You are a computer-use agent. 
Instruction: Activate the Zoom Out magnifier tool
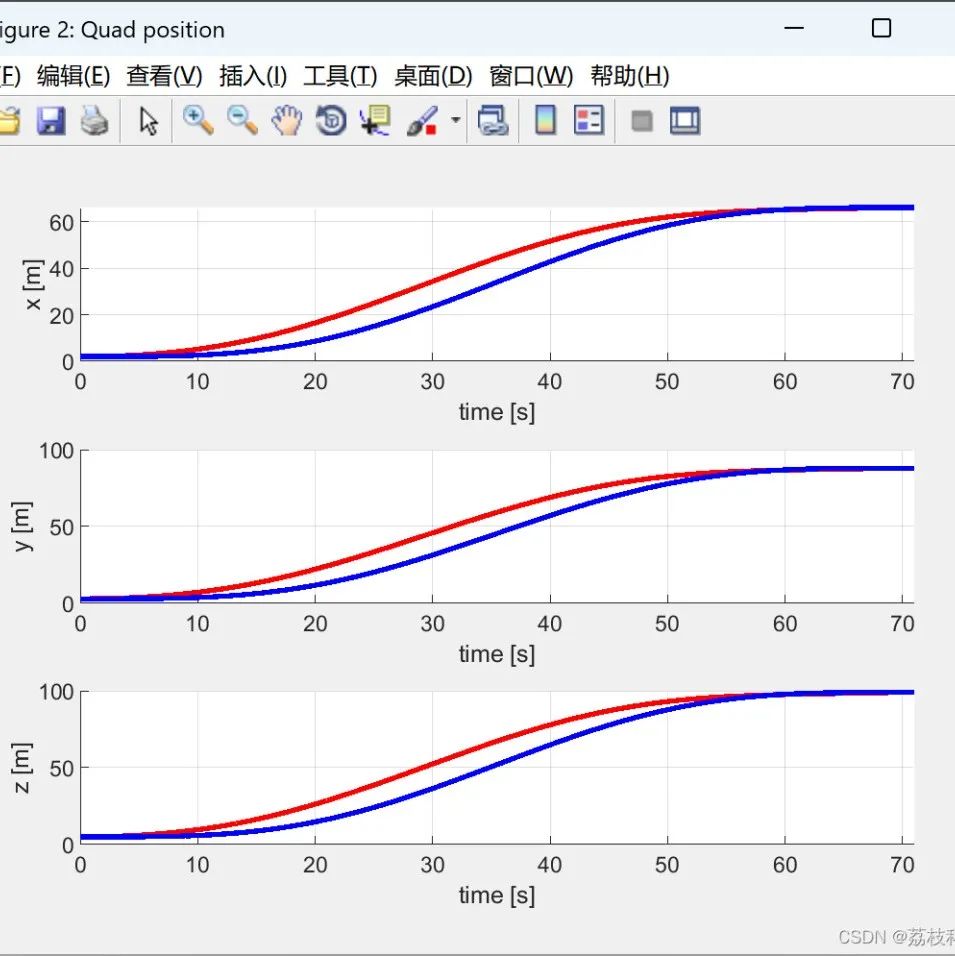click(x=242, y=120)
